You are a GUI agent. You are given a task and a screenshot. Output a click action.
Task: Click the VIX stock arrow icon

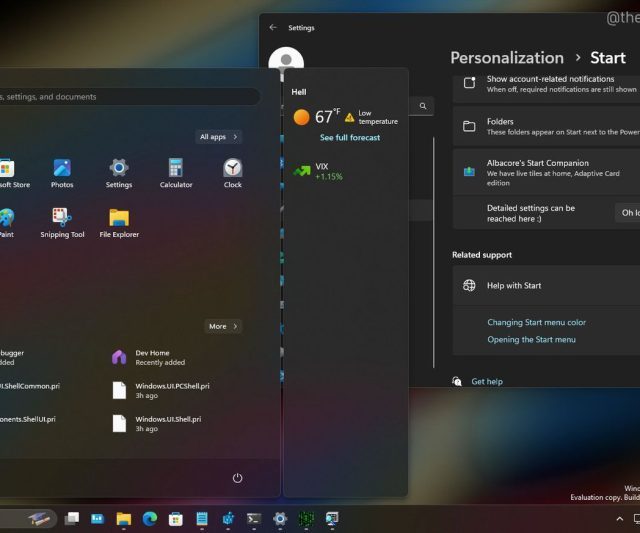302,171
